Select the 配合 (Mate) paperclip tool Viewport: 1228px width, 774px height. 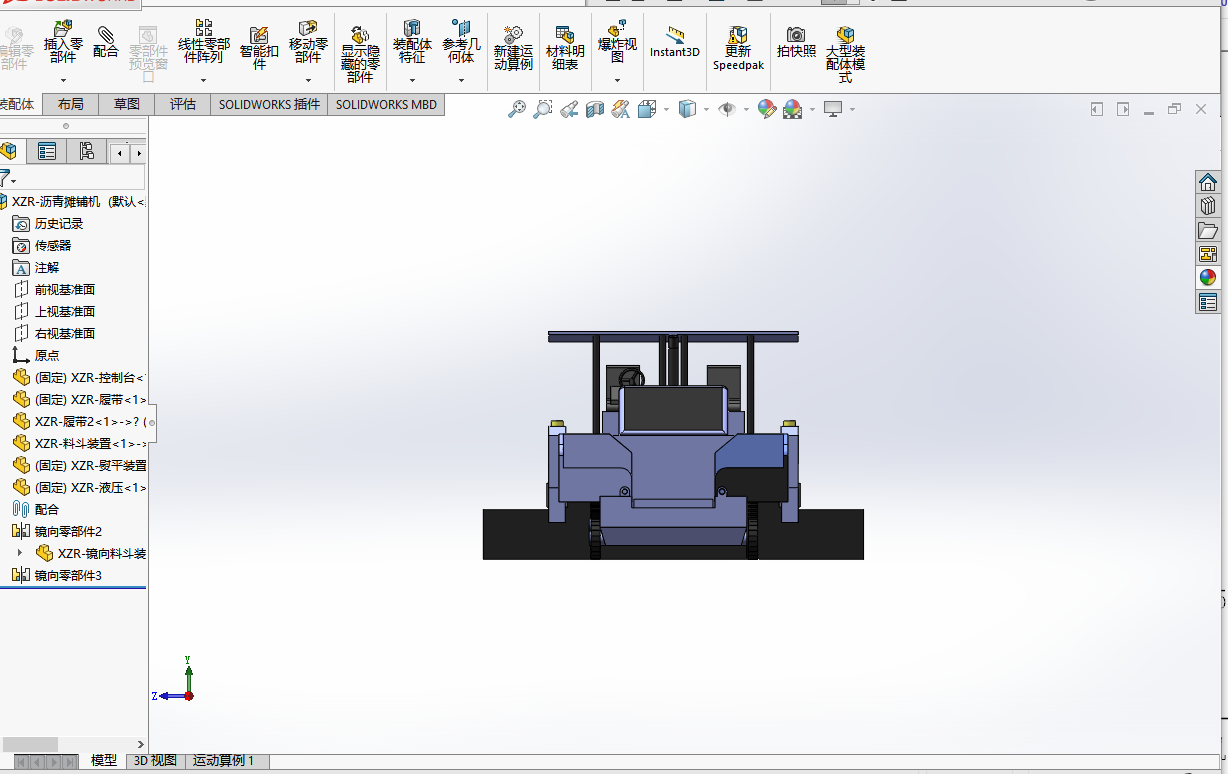(105, 43)
